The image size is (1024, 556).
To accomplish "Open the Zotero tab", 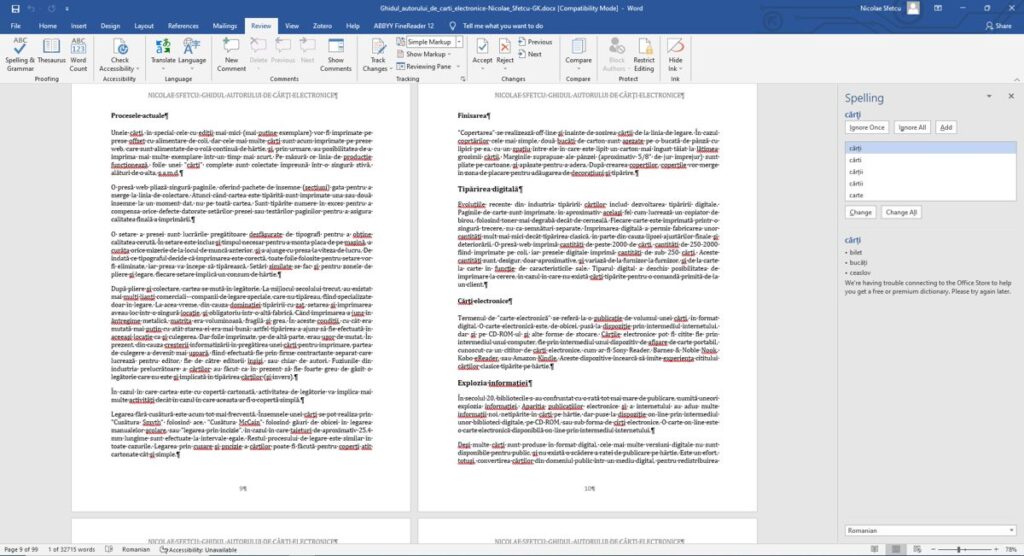I will pyautogui.click(x=322, y=26).
